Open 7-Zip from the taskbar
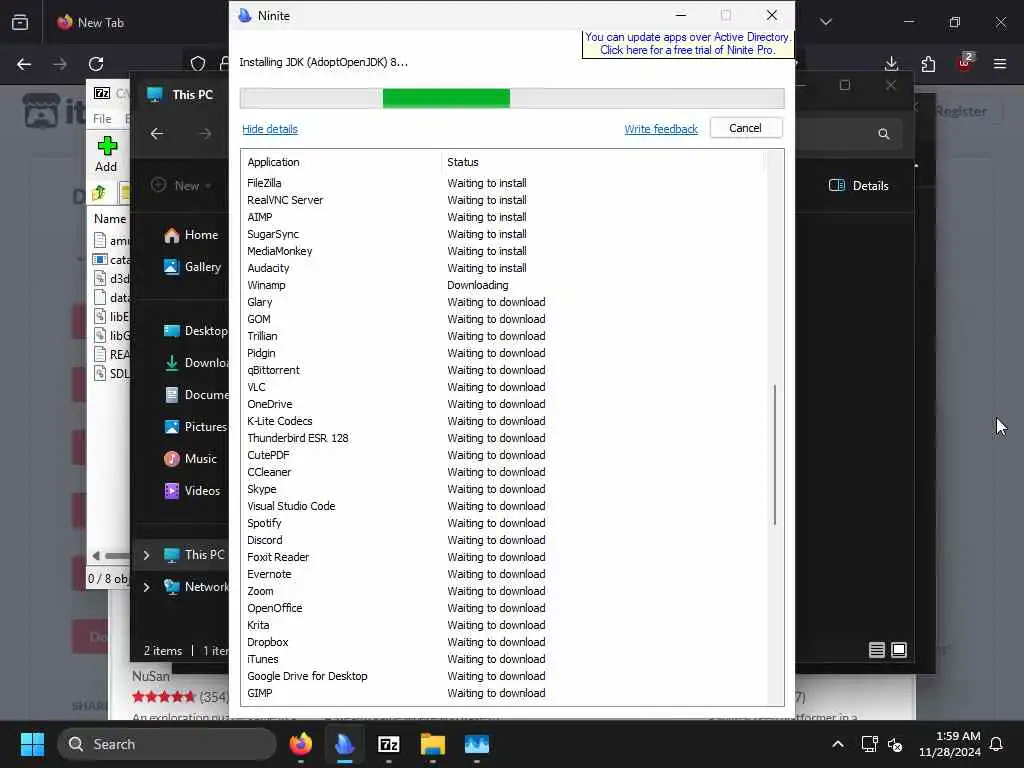1024x768 pixels. click(x=389, y=744)
